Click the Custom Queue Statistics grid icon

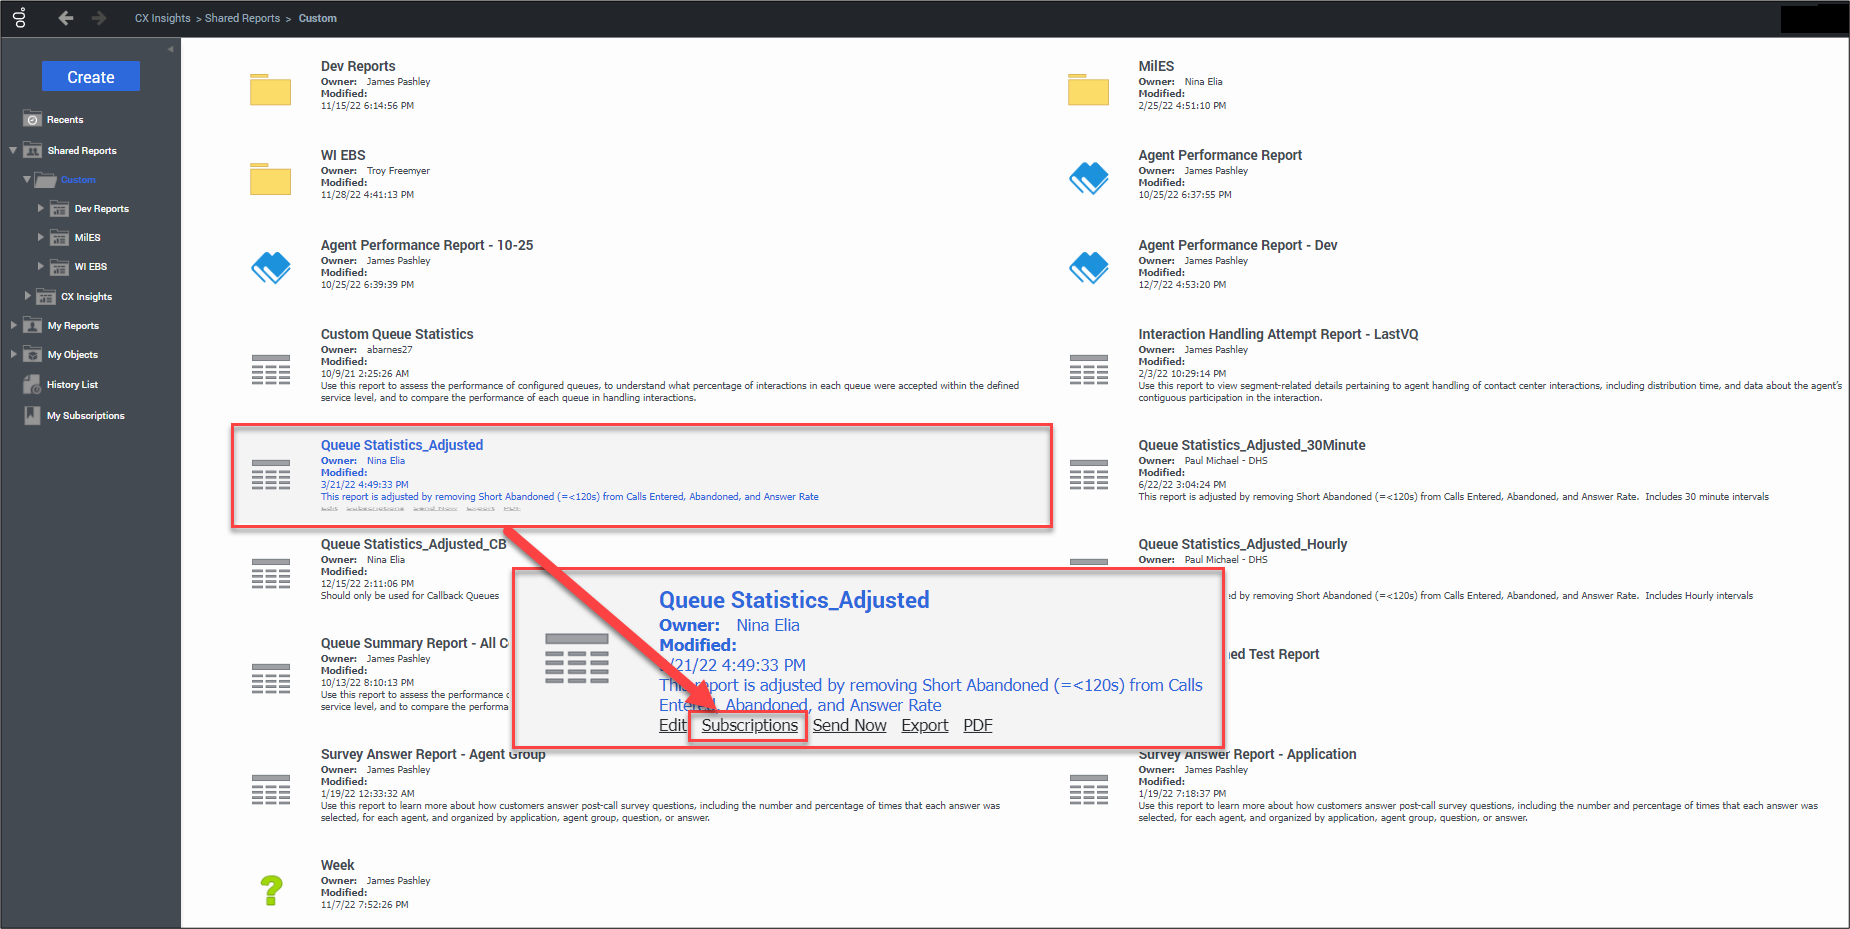(x=270, y=369)
